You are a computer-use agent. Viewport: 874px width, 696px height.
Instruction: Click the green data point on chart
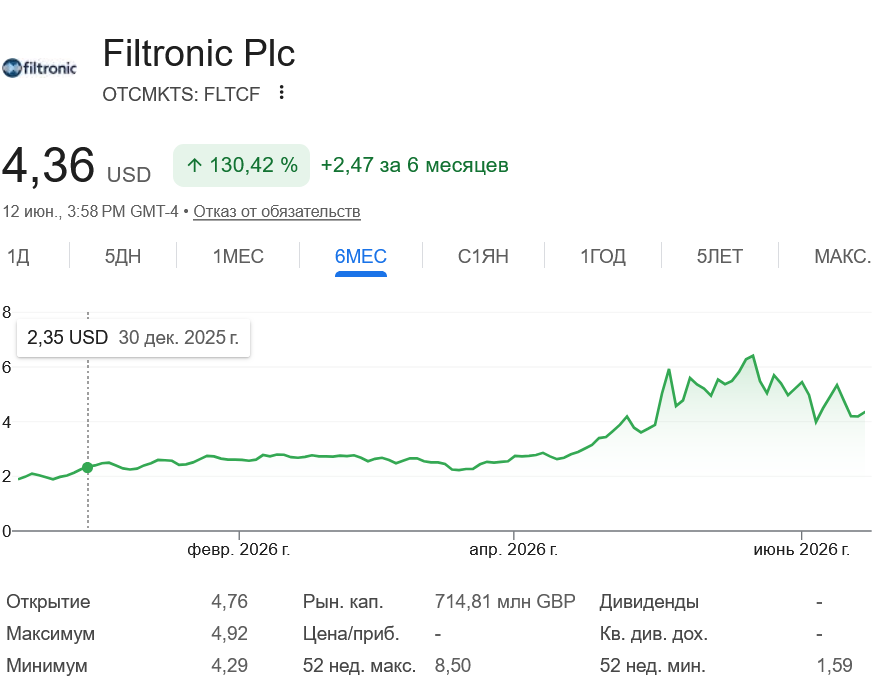88,468
